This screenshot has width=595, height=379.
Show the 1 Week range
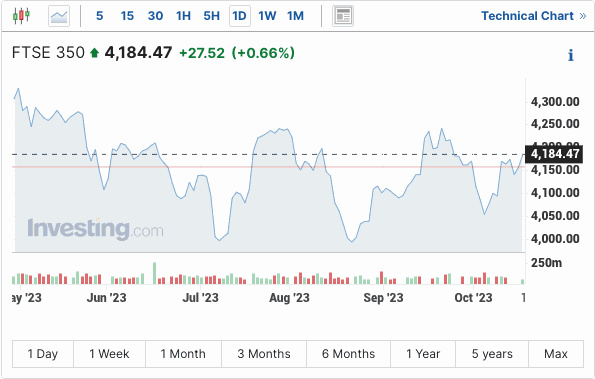[x=109, y=354]
